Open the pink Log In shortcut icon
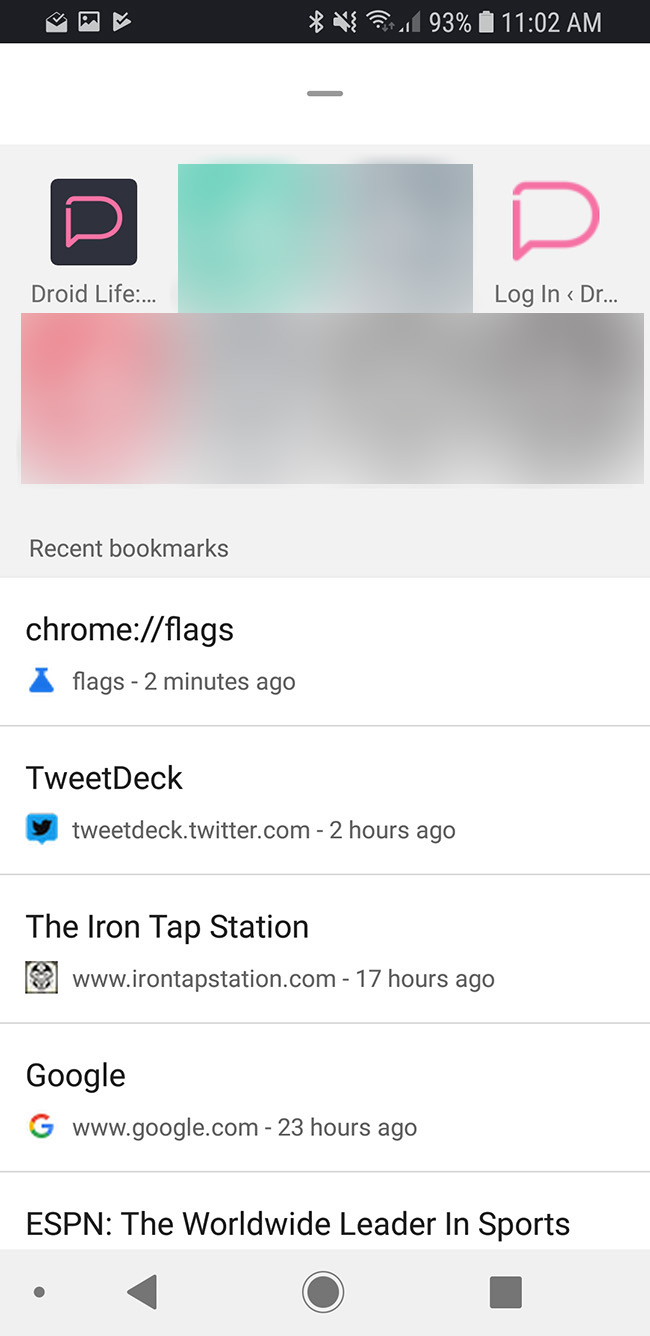The width and height of the screenshot is (650, 1336). pos(555,222)
